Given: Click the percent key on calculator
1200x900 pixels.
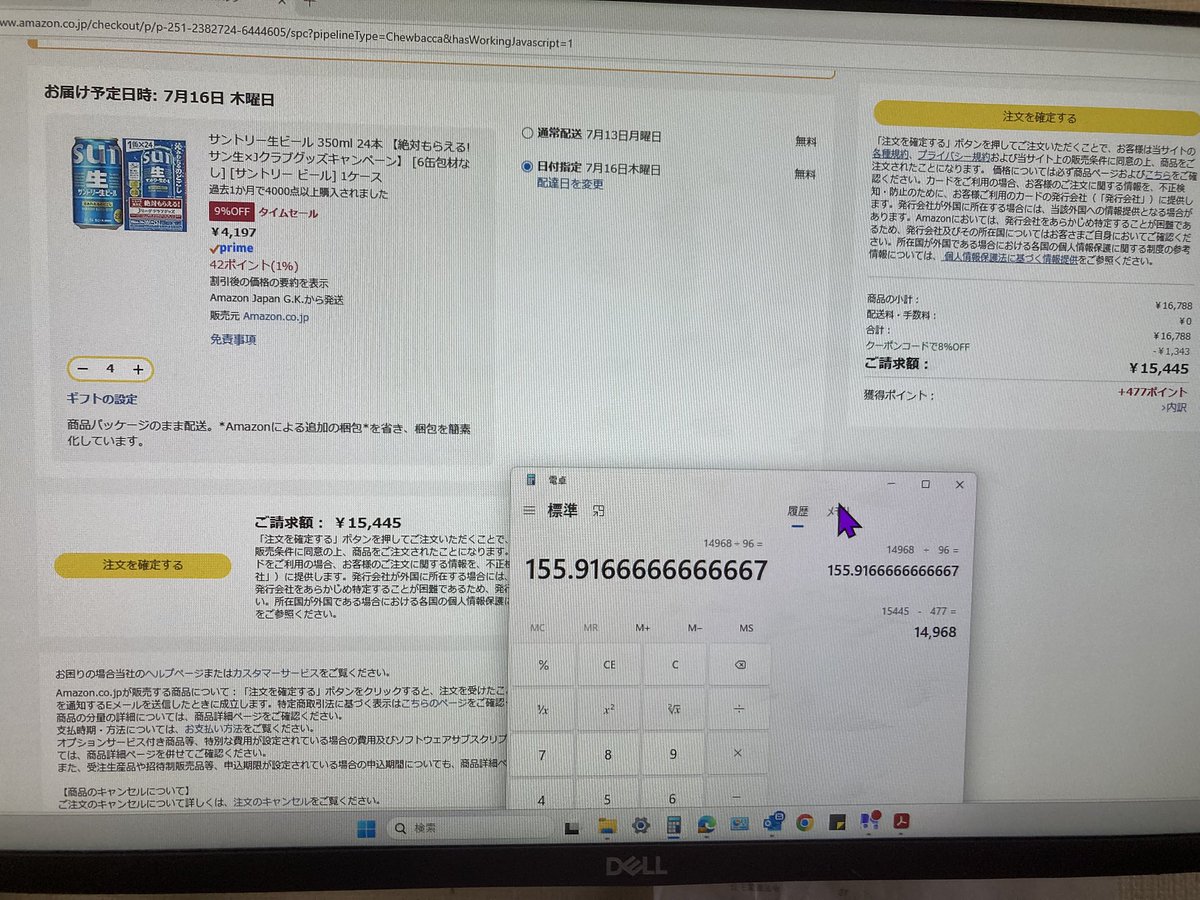Looking at the screenshot, I should (x=543, y=664).
